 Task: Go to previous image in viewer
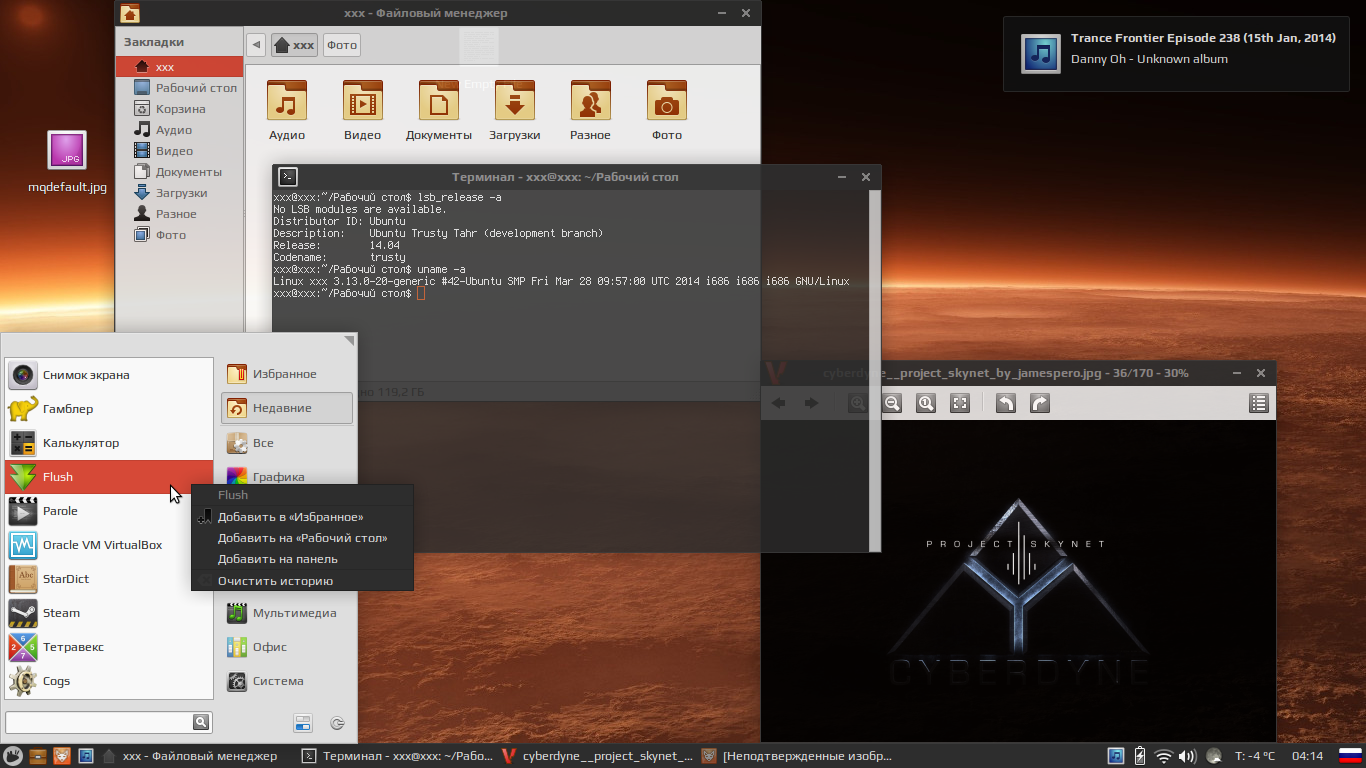point(778,403)
